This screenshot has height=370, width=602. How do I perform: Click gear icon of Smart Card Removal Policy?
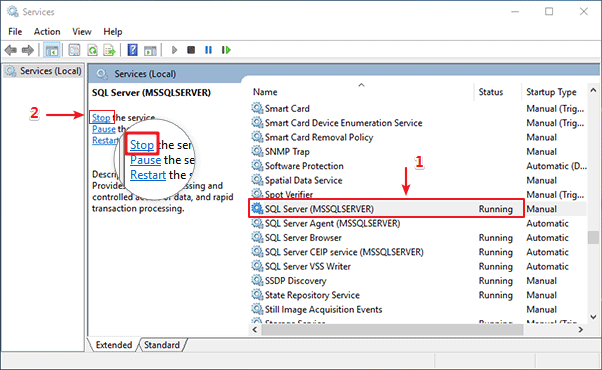coord(257,137)
